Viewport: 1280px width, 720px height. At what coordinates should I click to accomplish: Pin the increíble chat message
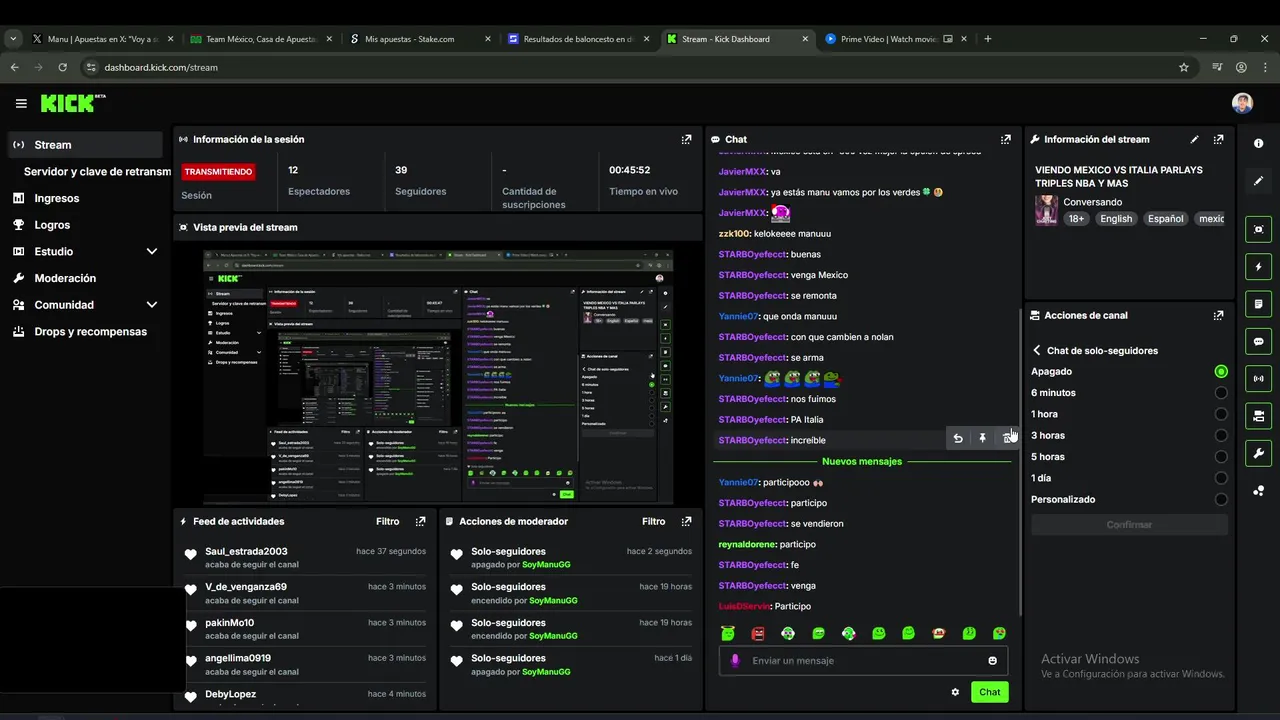coord(982,439)
